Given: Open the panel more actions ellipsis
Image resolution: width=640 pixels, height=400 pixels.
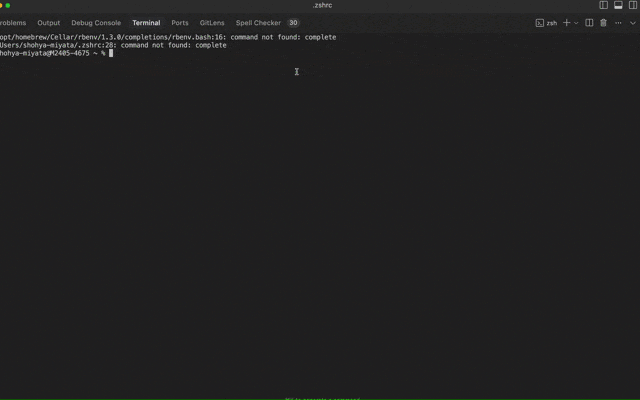Looking at the screenshot, I should (x=618, y=23).
